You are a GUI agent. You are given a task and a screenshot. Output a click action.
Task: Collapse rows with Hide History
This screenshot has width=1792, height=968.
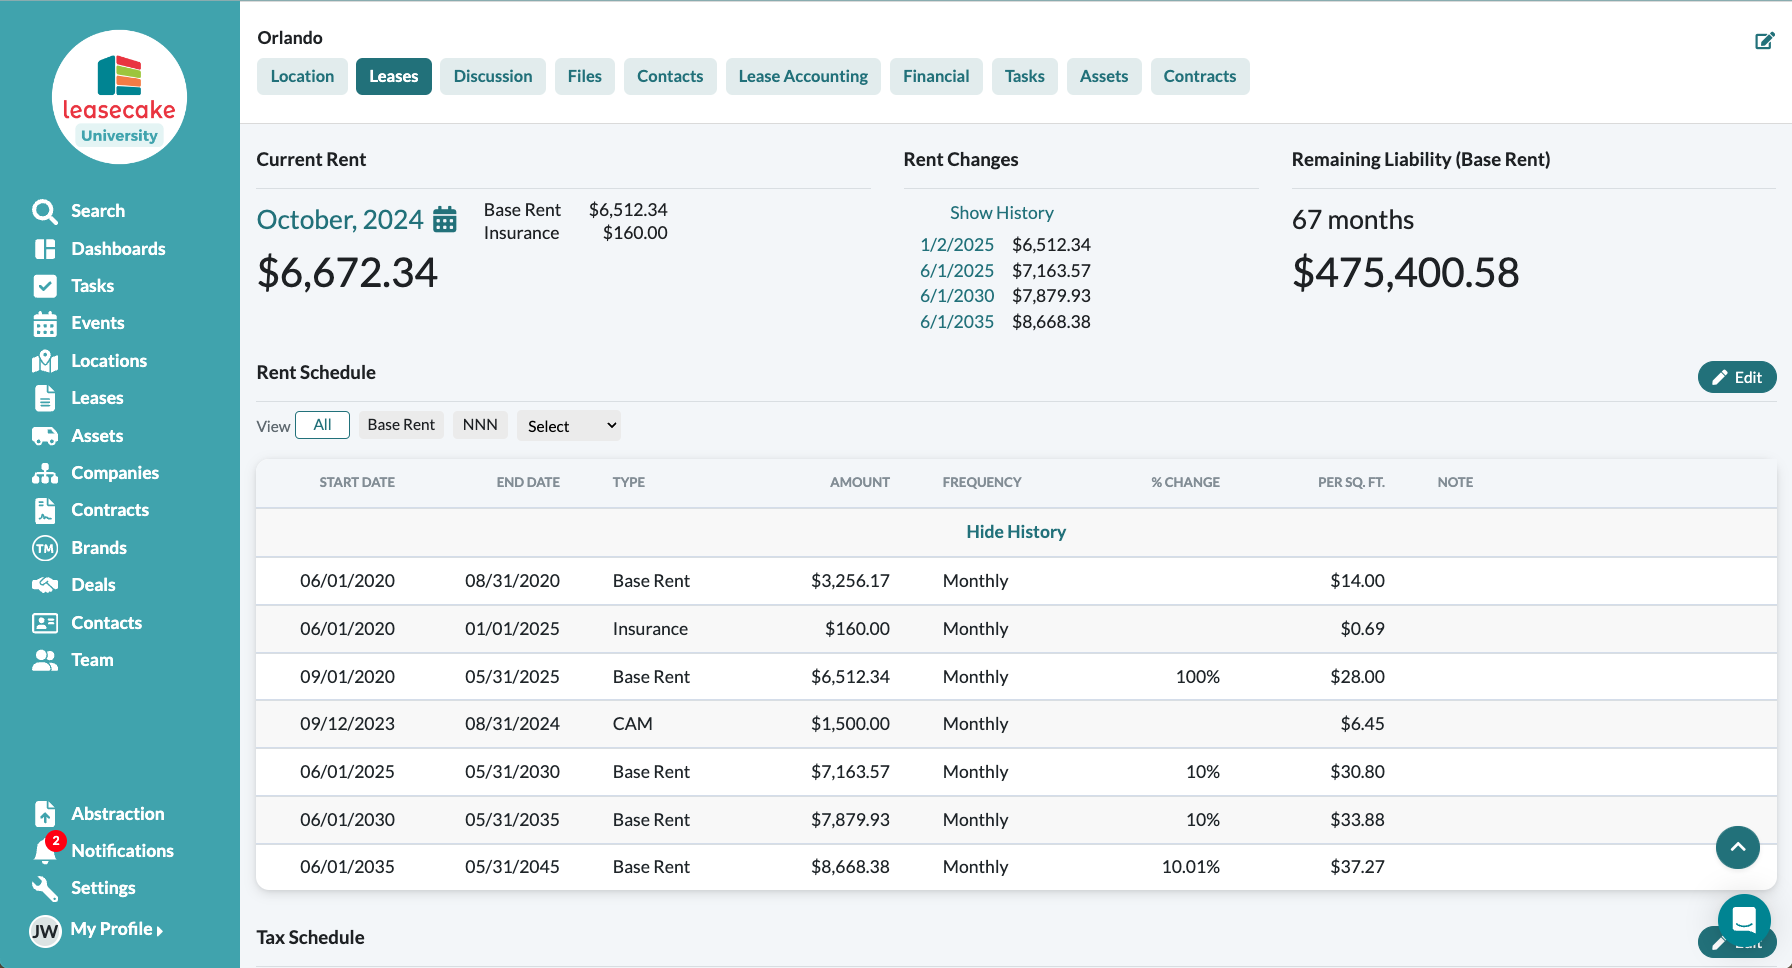1016,532
